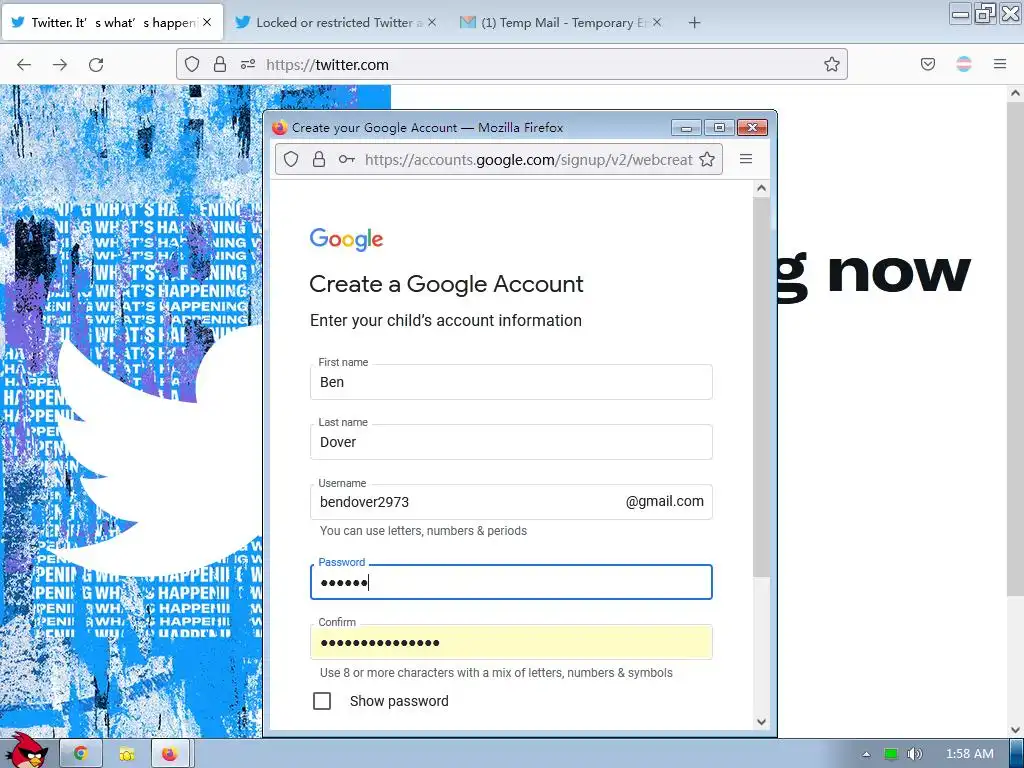Click the '@gmail.com' suffix text
1024x768 pixels.
click(664, 501)
